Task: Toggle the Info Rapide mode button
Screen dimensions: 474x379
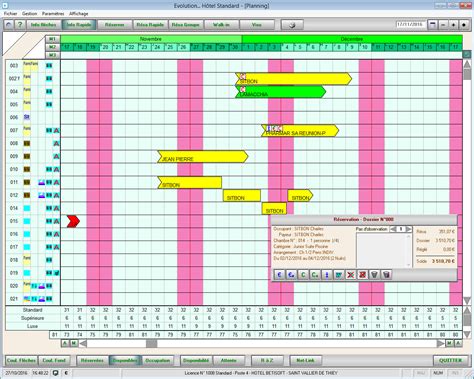Action: (x=79, y=25)
